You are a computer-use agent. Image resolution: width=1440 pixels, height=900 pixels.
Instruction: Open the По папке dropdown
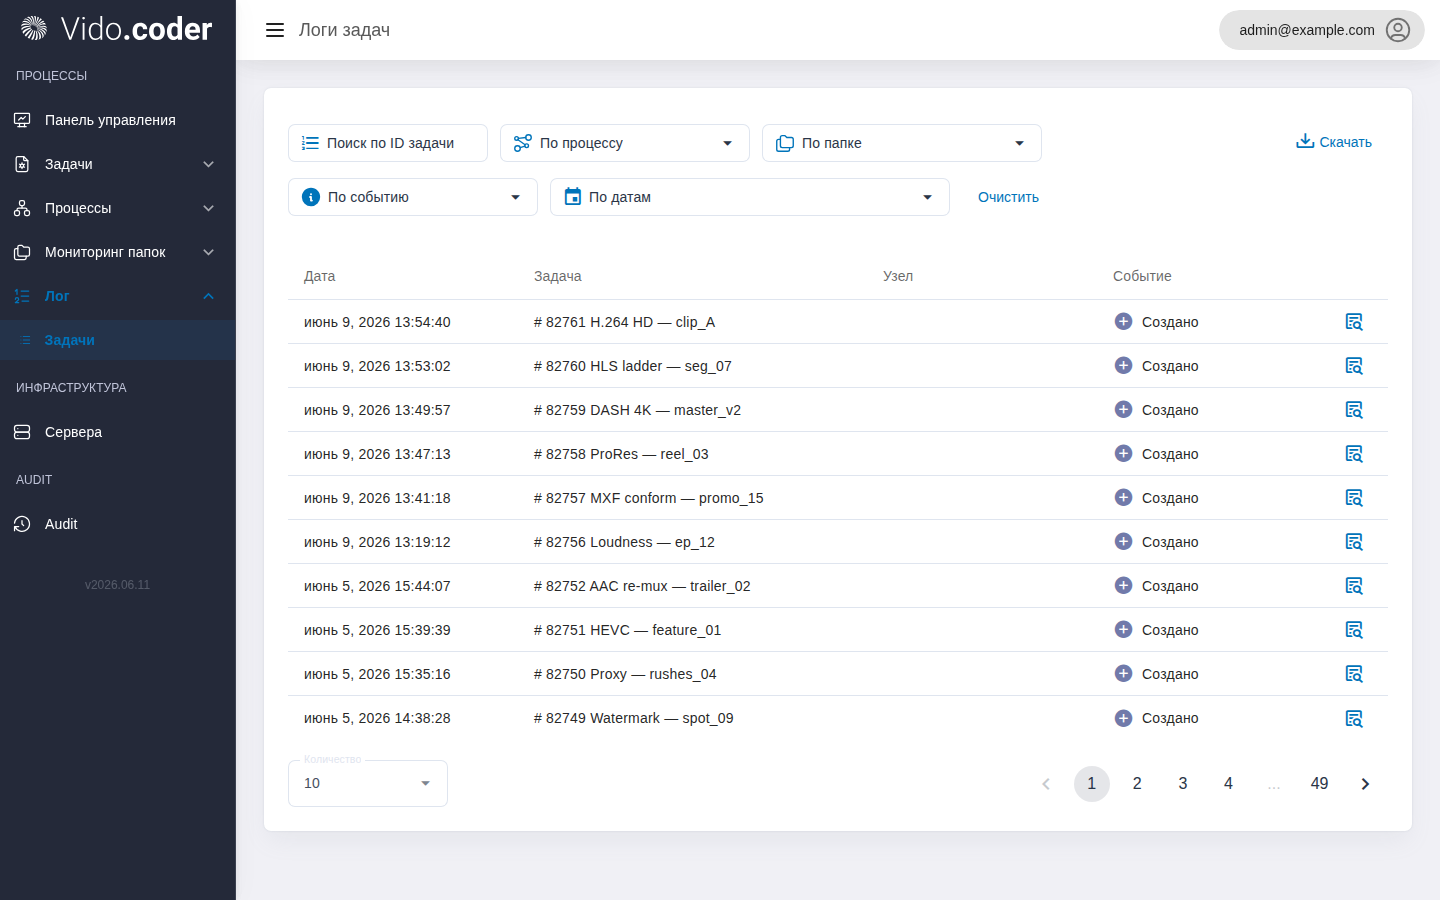coord(902,143)
